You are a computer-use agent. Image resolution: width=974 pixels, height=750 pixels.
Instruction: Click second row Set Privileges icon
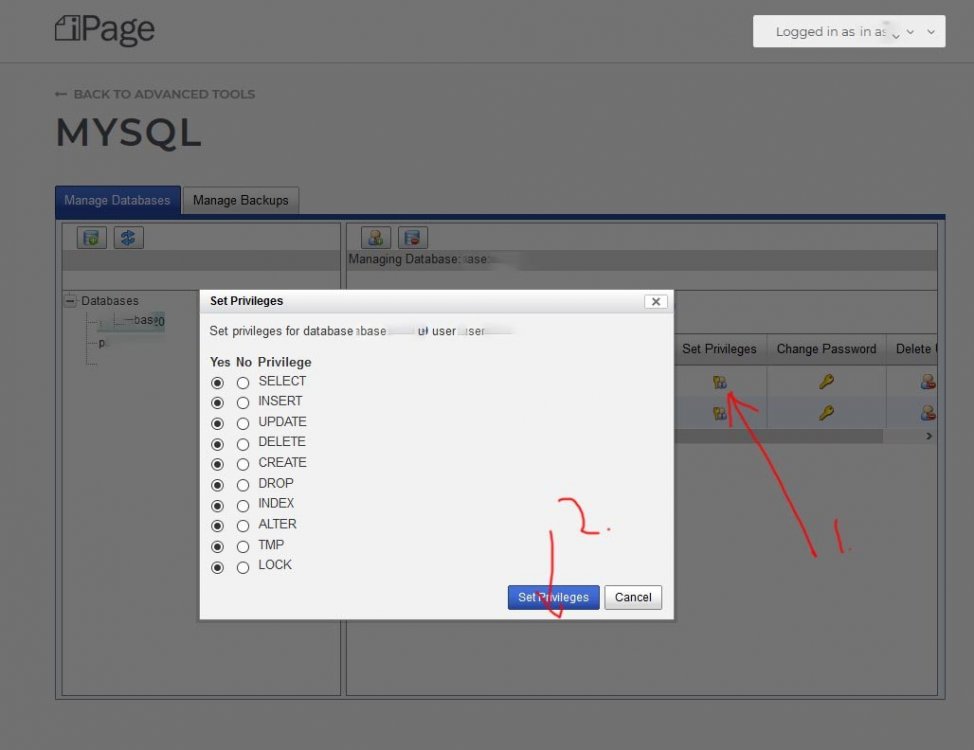pos(719,413)
